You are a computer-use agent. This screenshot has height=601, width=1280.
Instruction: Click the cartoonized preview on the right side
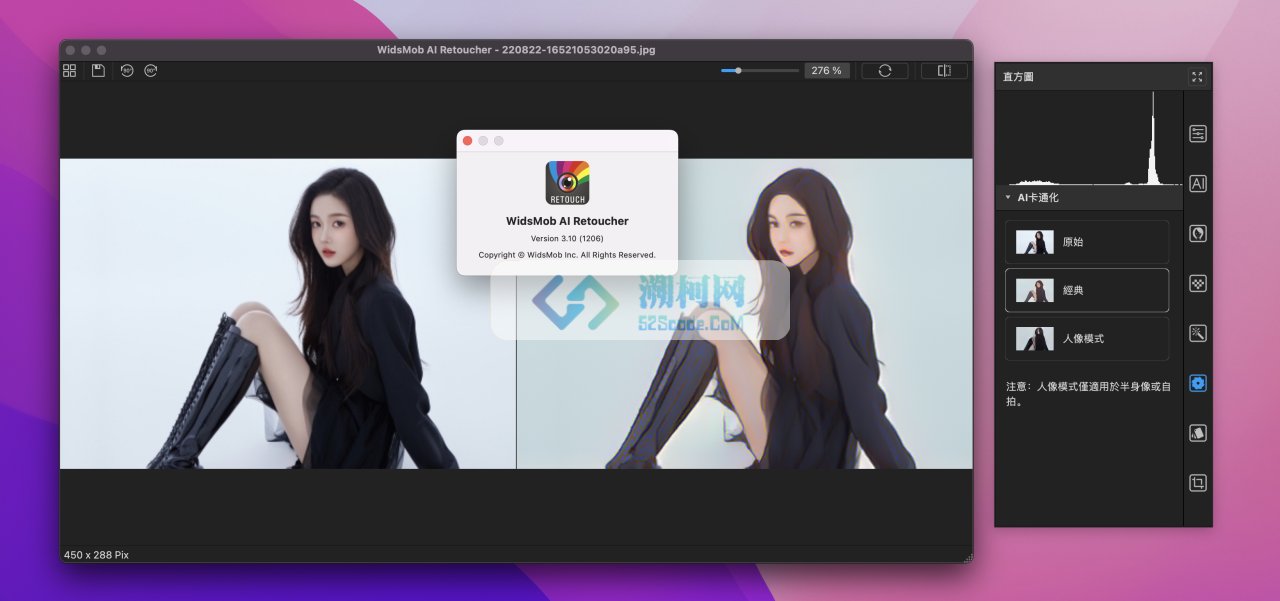pyautogui.click(x=744, y=313)
